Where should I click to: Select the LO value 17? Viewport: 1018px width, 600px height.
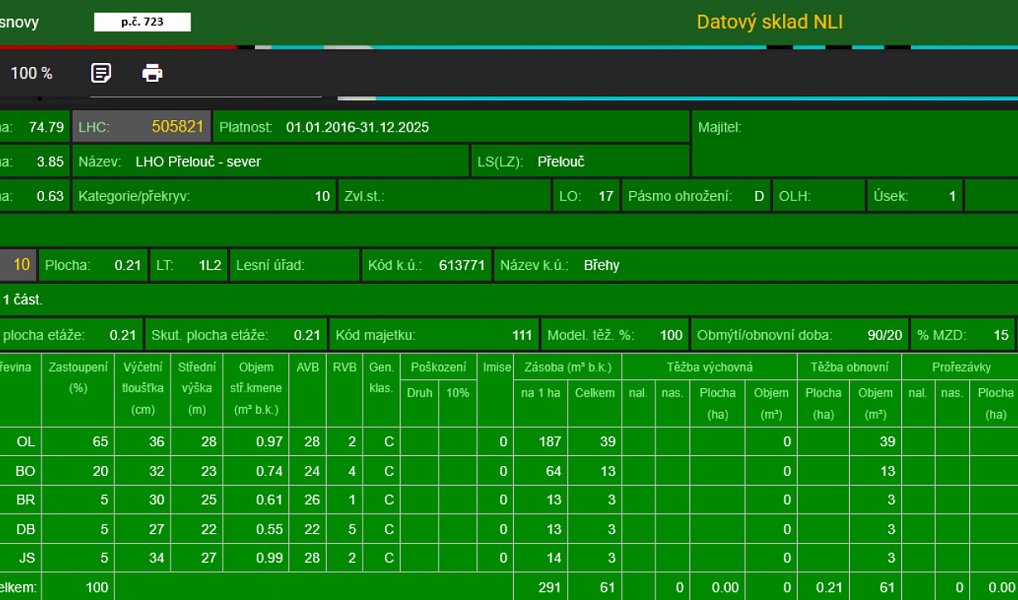(x=605, y=196)
